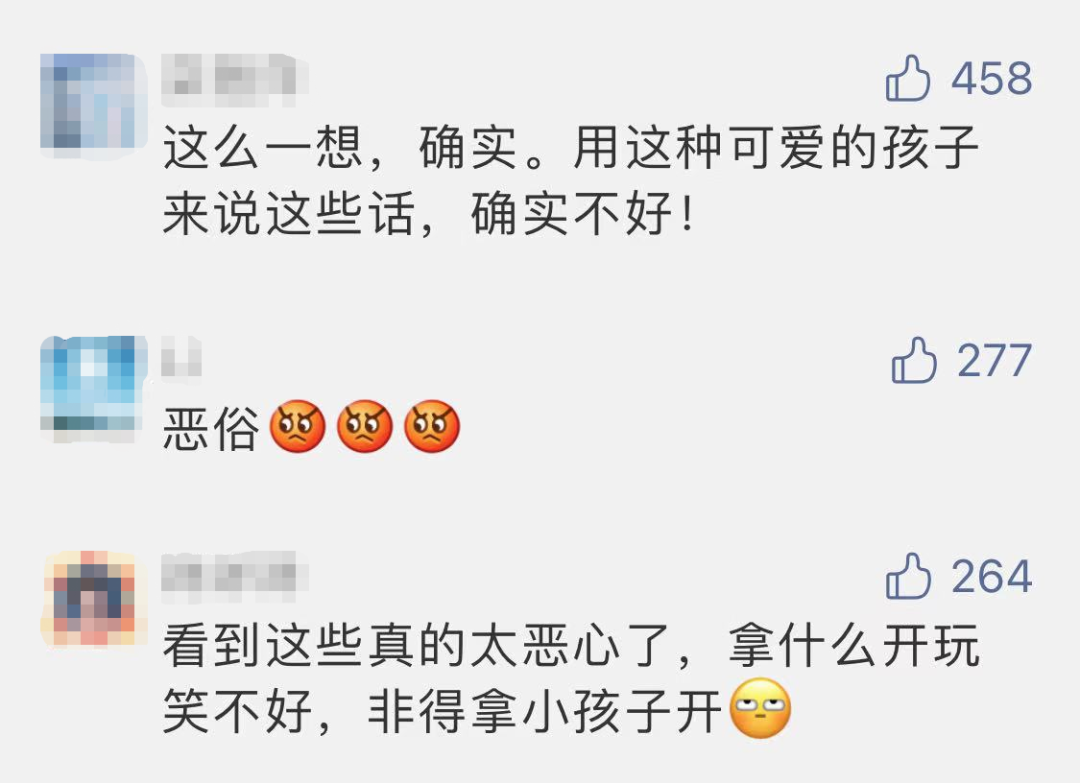1080x783 pixels.
Task: Select the first angry emoji after 恶俗
Action: [x=297, y=426]
